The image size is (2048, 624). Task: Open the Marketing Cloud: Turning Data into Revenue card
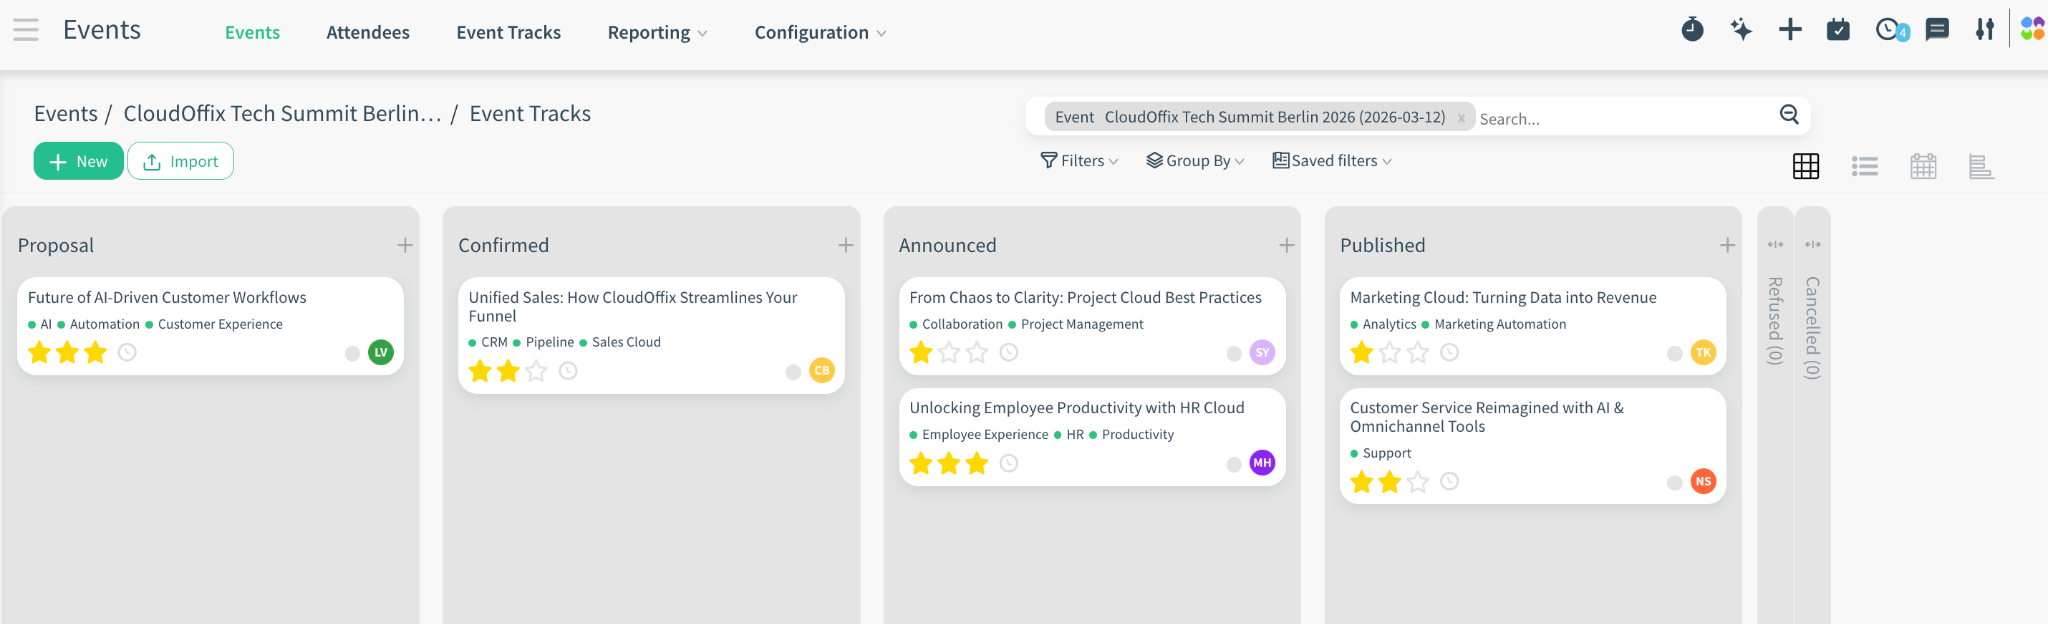pos(1532,326)
